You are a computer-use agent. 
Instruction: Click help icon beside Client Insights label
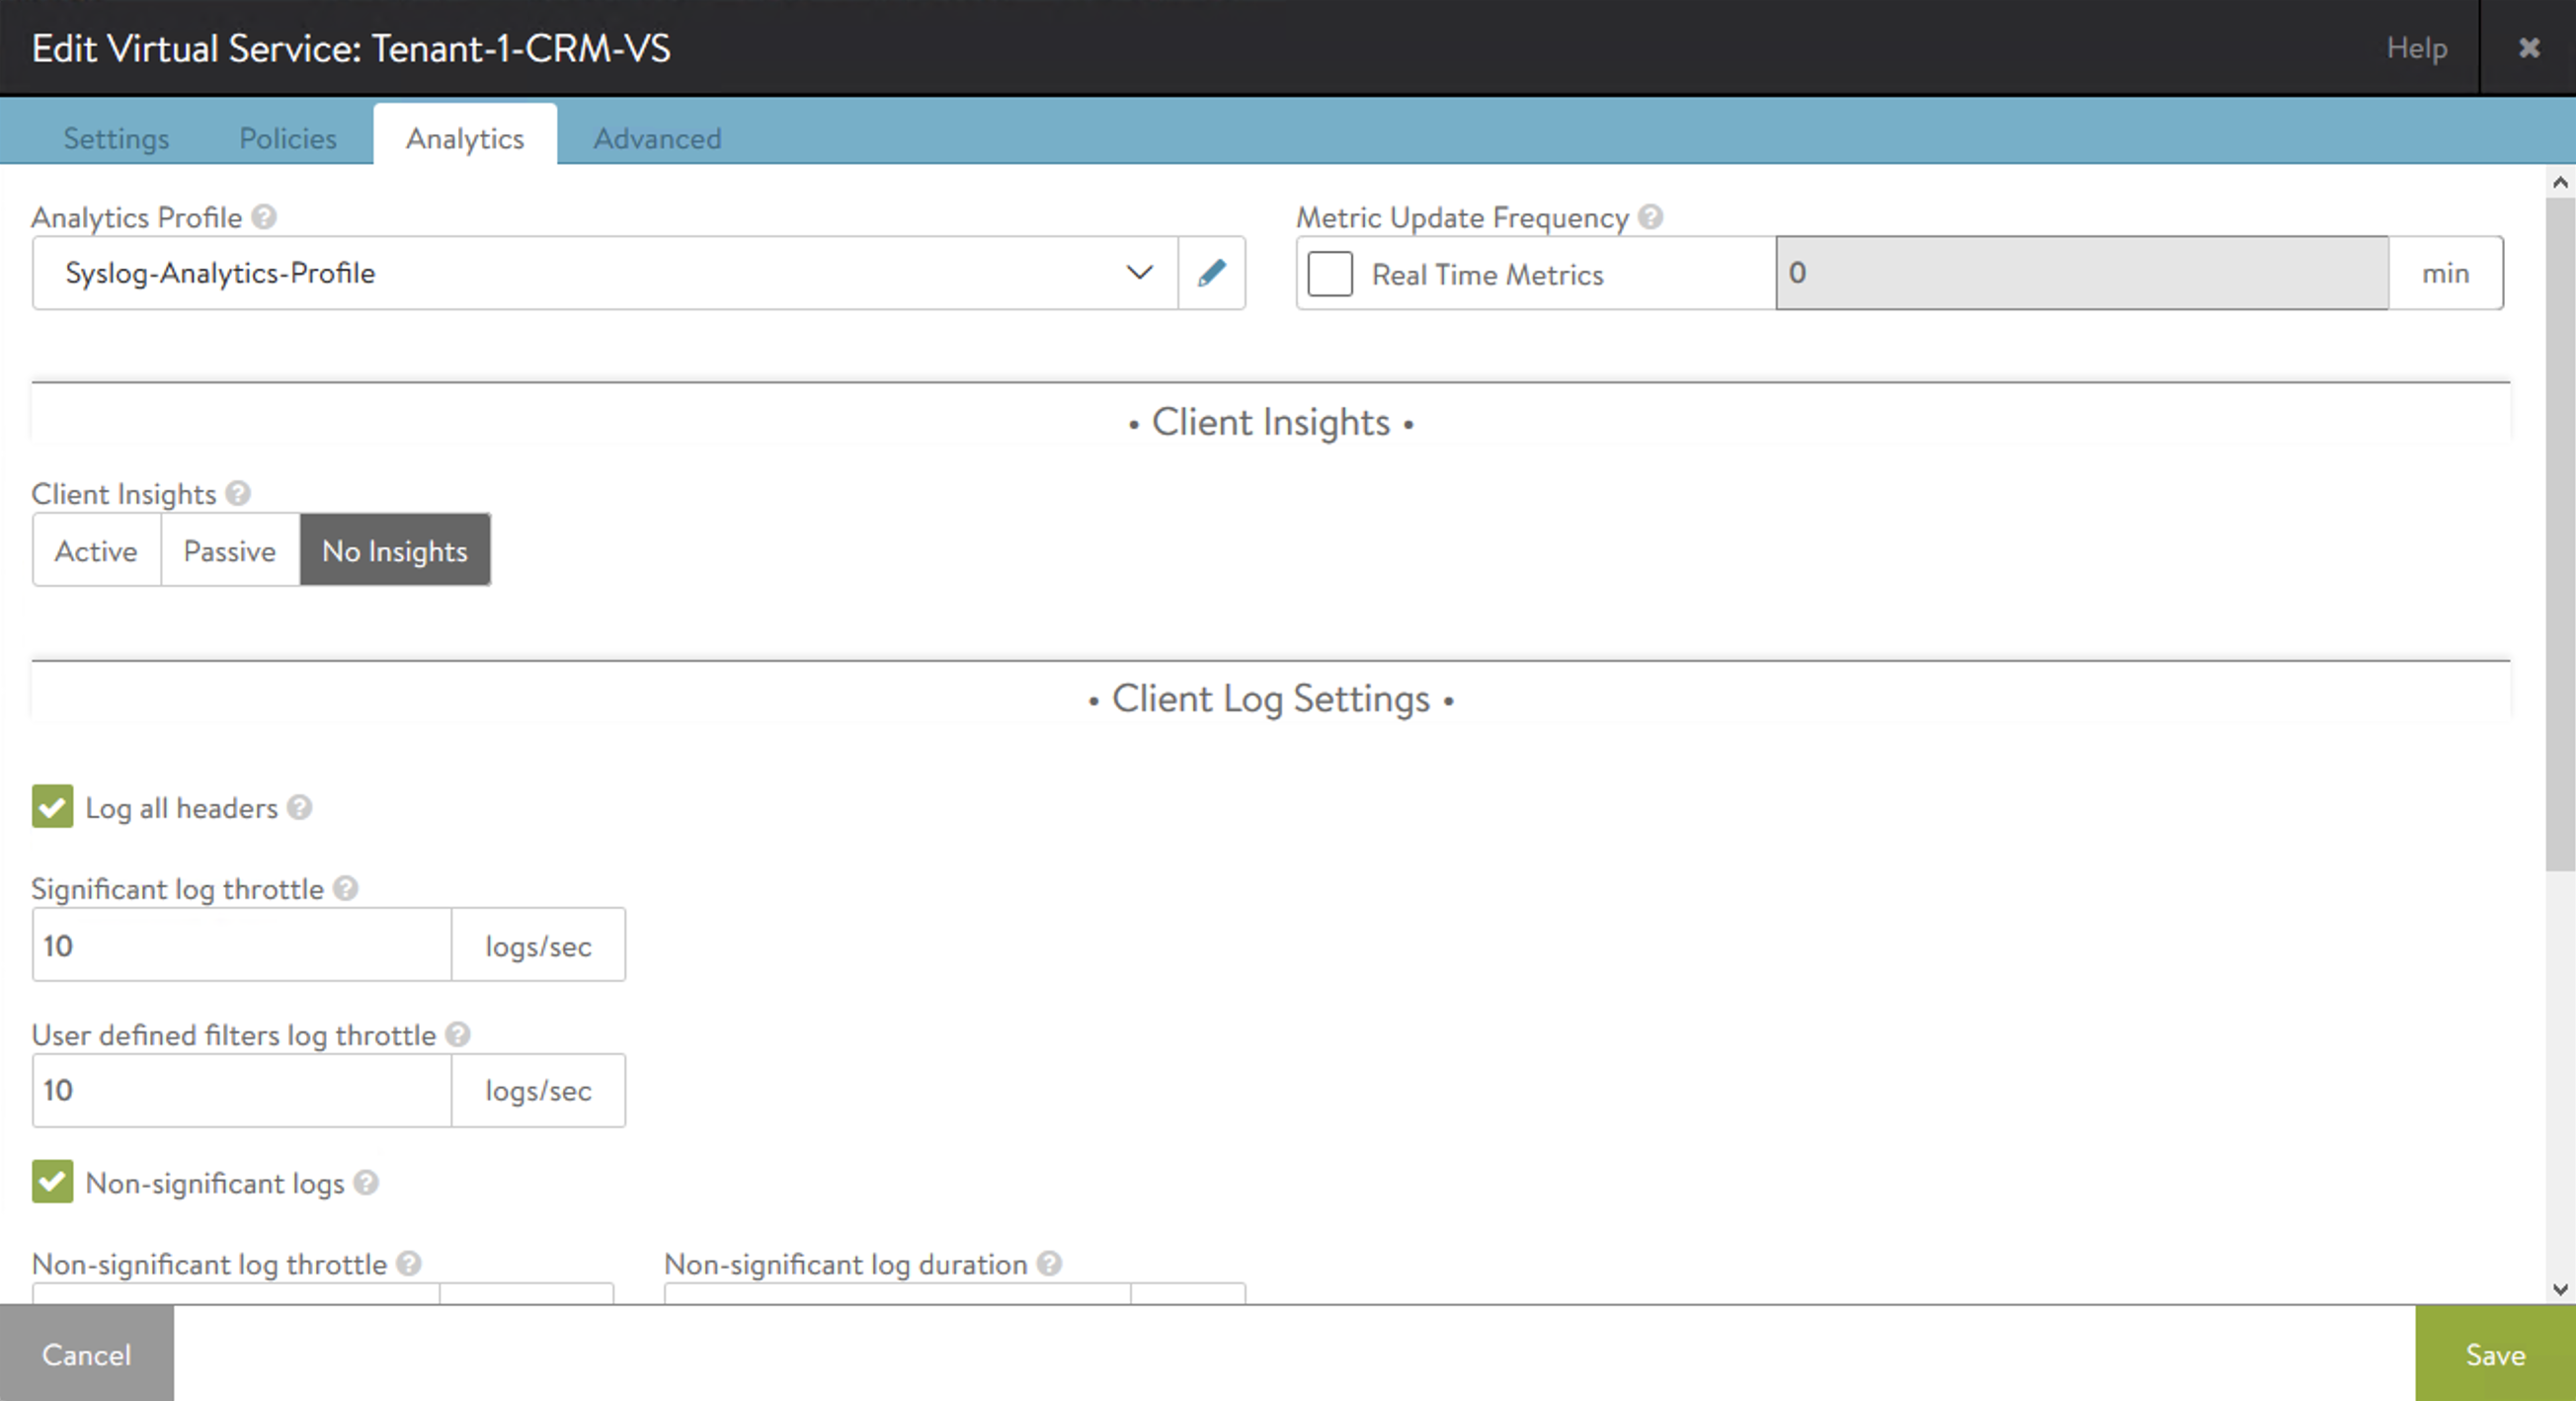(238, 493)
